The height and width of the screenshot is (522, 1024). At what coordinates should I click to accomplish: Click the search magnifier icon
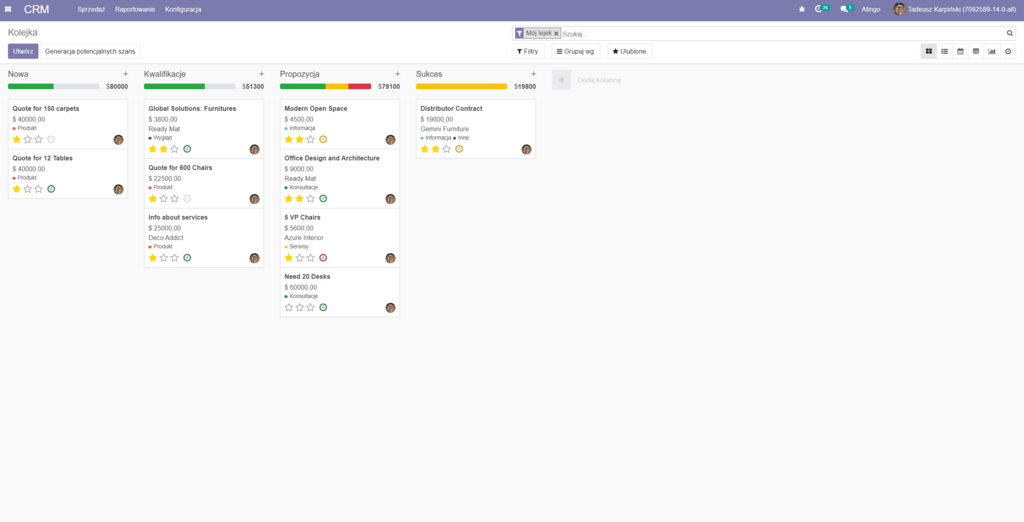click(1010, 33)
